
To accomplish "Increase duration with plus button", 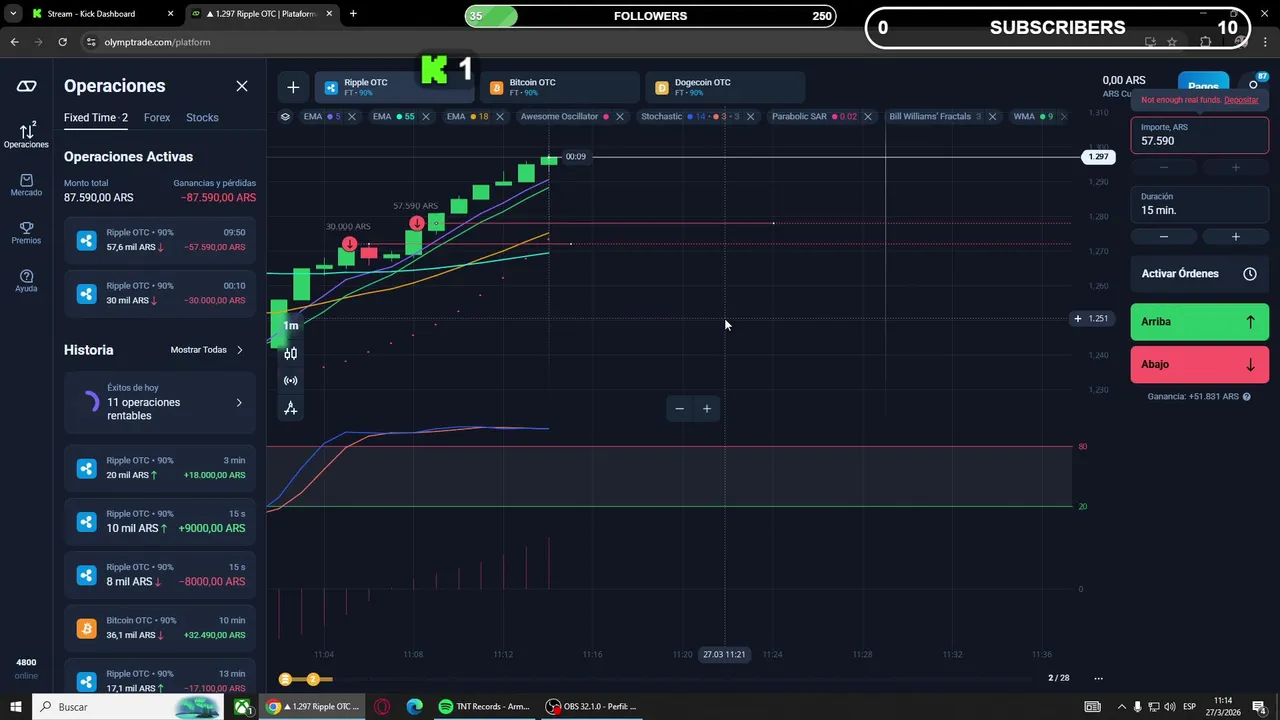I will (x=1235, y=237).
